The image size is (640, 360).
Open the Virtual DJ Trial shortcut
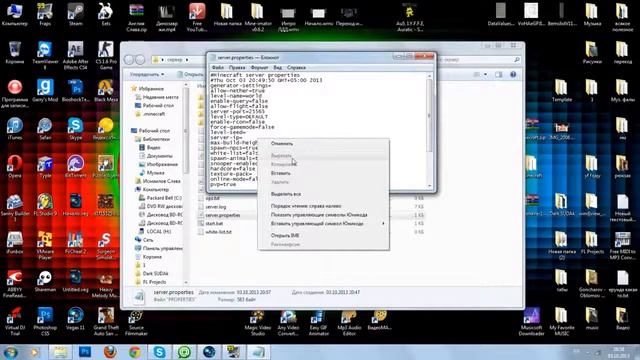[15, 321]
